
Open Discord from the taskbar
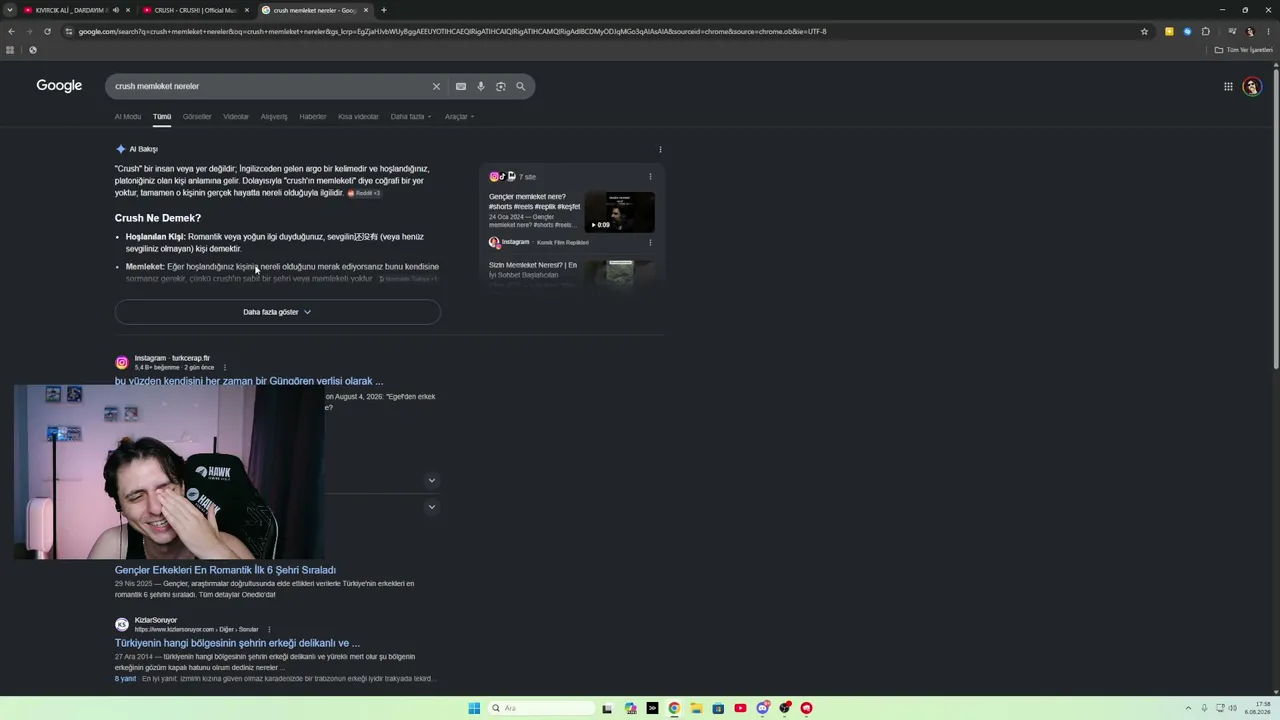tap(763, 708)
